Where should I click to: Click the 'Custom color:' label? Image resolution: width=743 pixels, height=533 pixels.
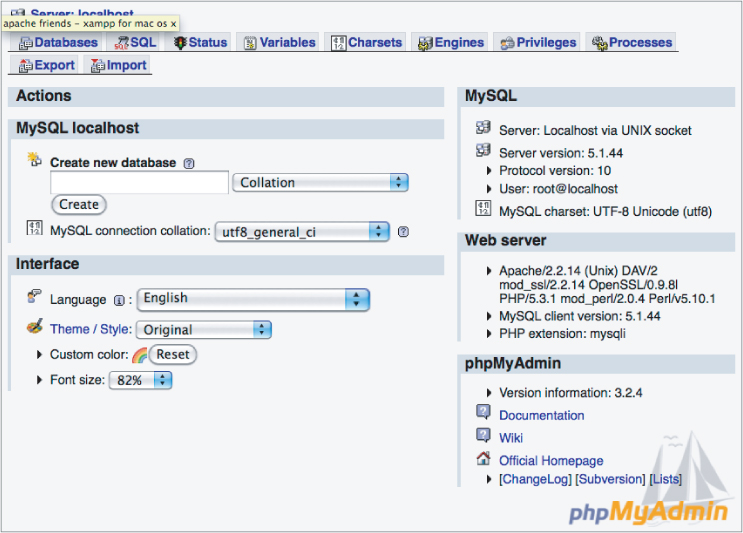click(x=89, y=354)
